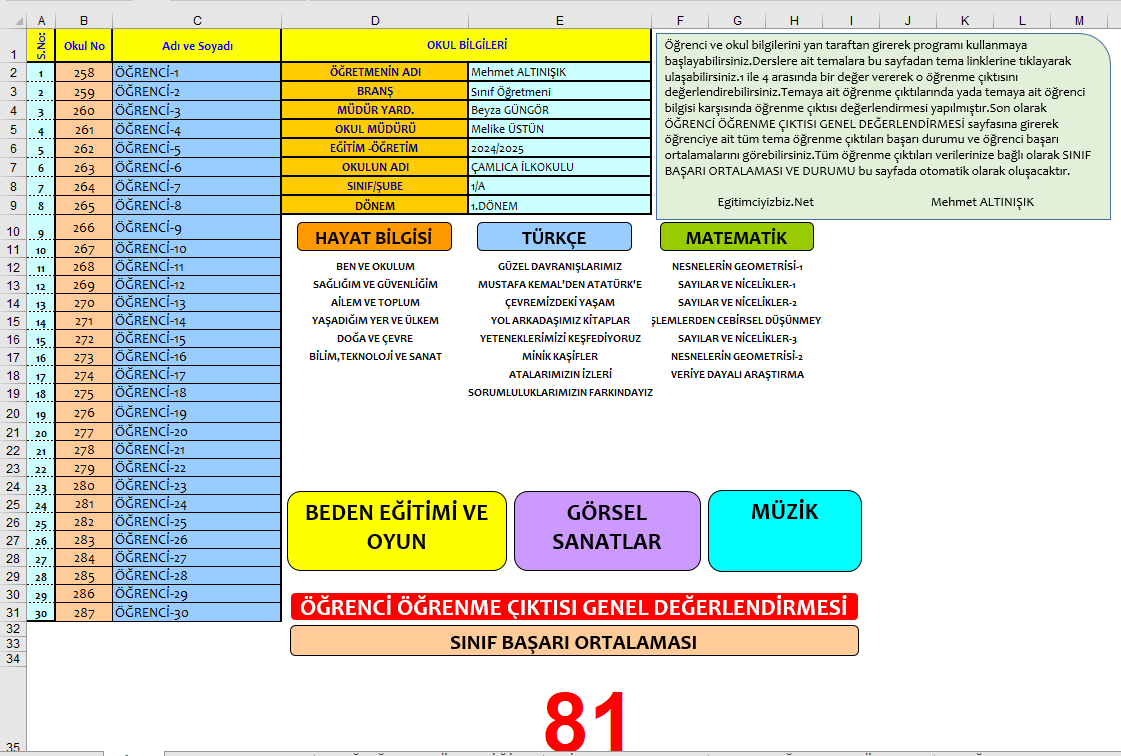Open ÇEVREMİZDEKİ YAŞAM theme link
Screen dimensions: 1121x756
click(x=560, y=302)
